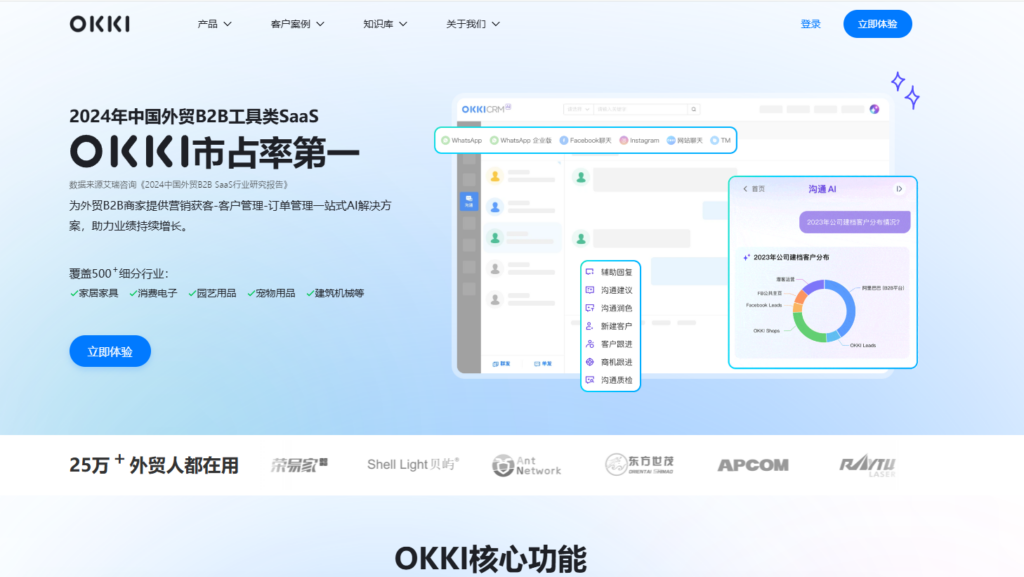Open the 知识库 dropdown menu
Viewport: 1024px width, 577px height.
click(384, 23)
